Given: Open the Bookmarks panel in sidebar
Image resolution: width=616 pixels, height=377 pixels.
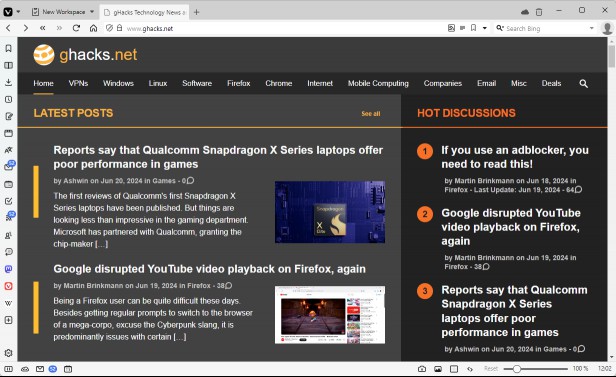Looking at the screenshot, I should tap(8, 48).
